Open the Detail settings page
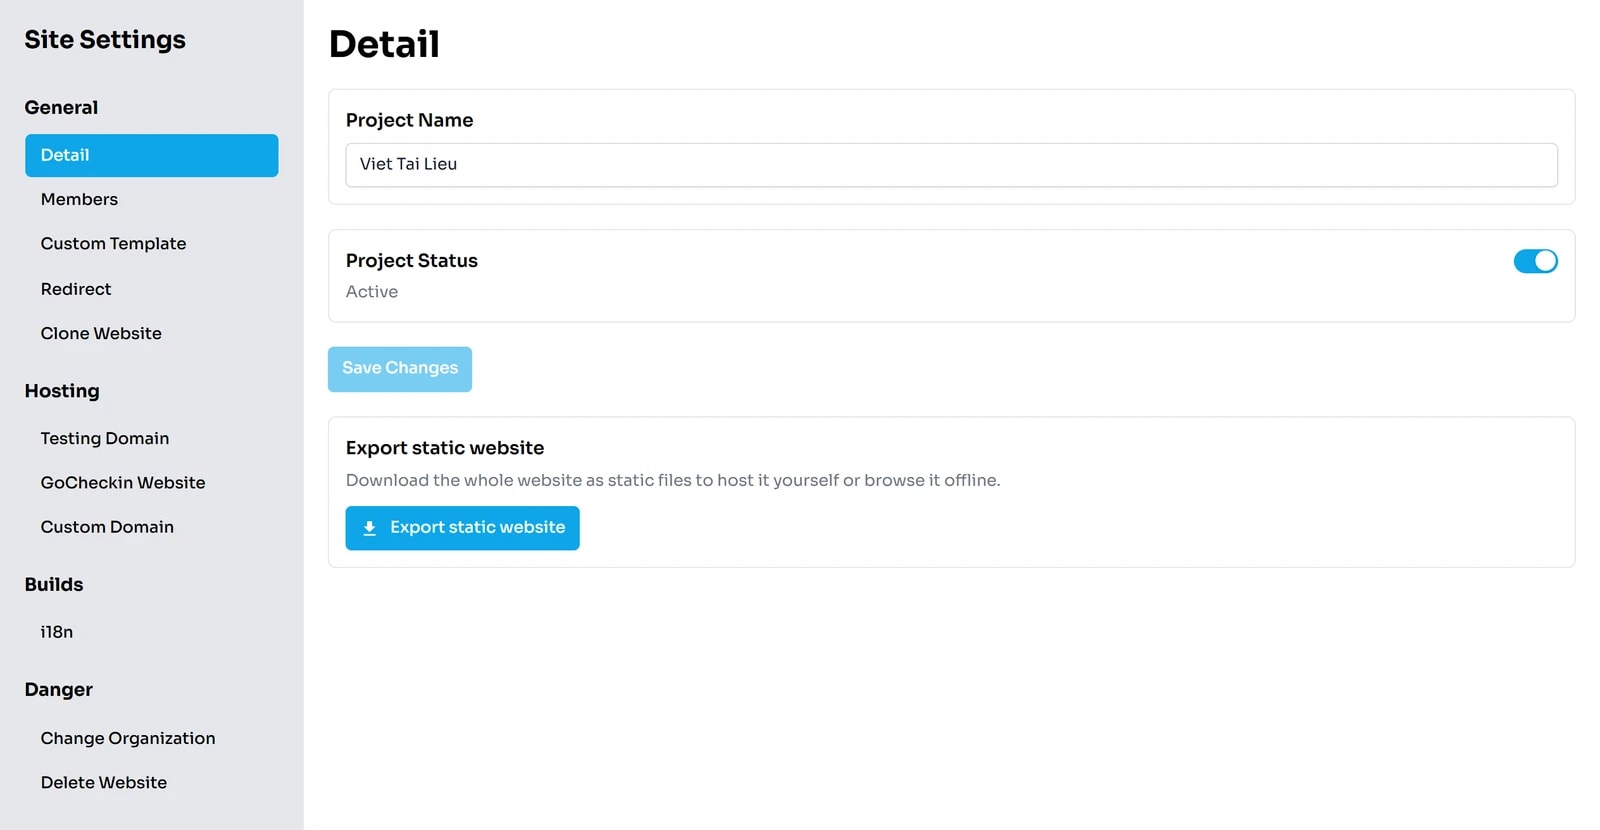Viewport: 1600px width, 830px height. pos(152,155)
